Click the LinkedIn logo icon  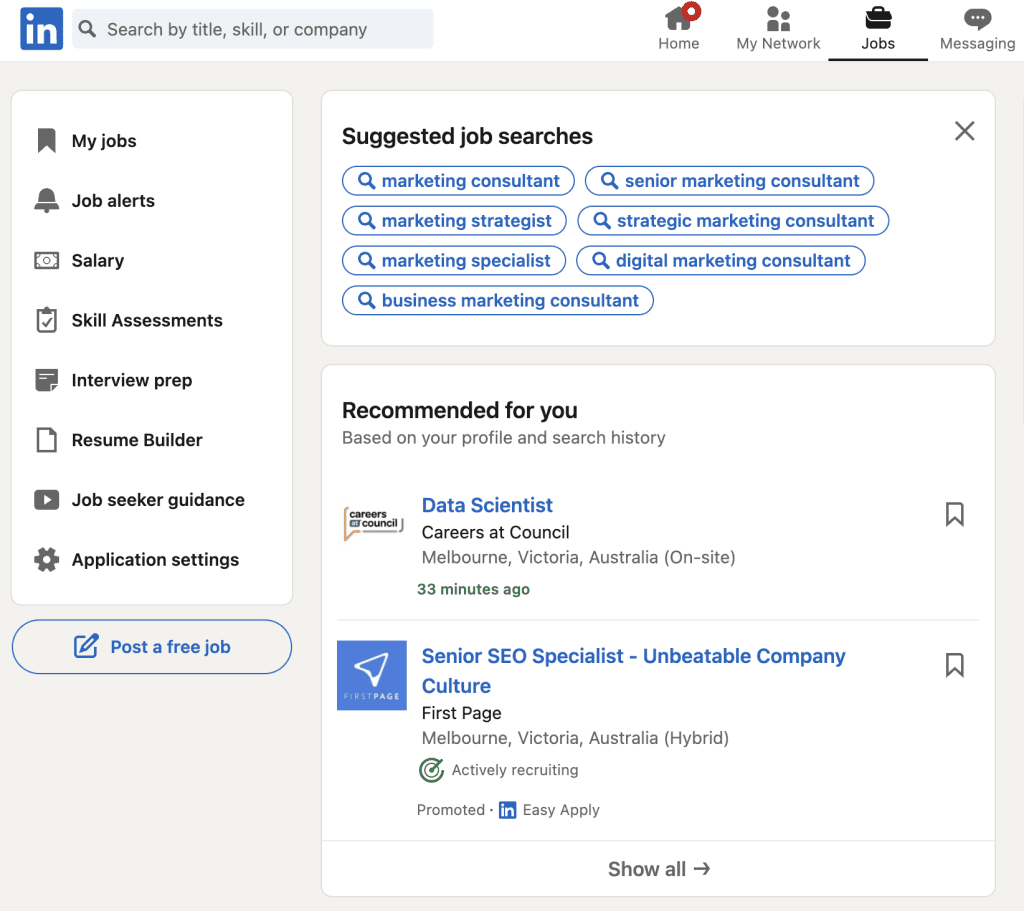(x=41, y=29)
